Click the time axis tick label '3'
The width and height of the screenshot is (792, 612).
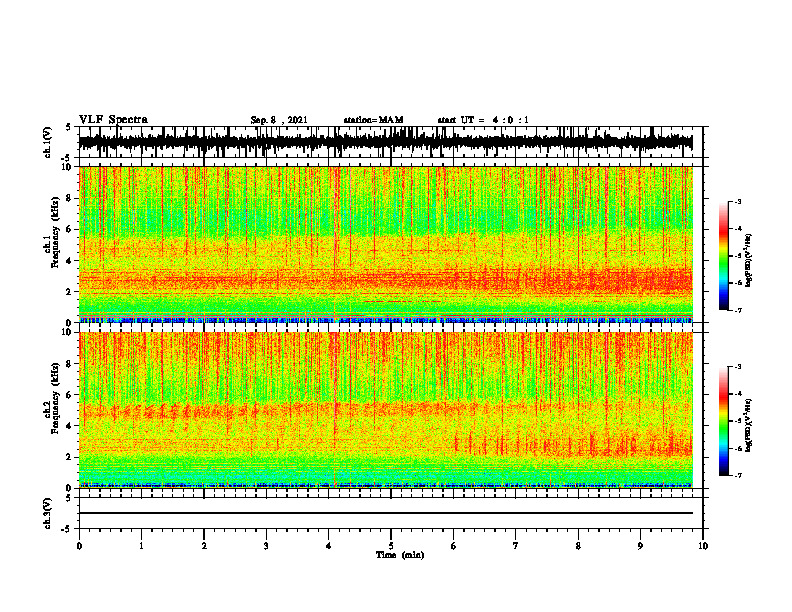click(266, 546)
